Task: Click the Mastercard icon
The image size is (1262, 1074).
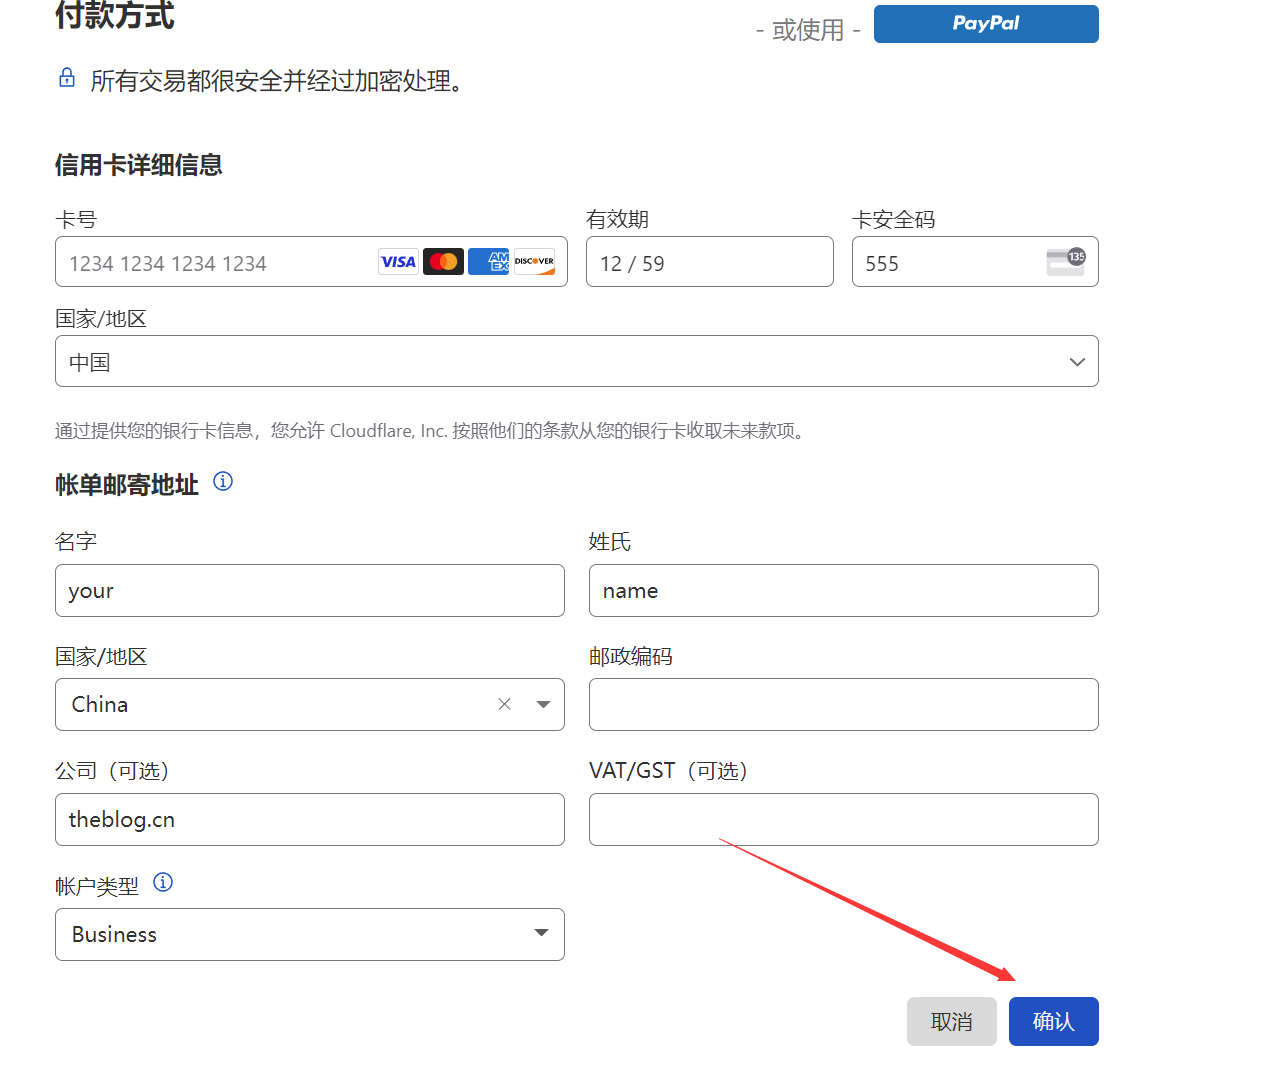Action: pyautogui.click(x=443, y=261)
